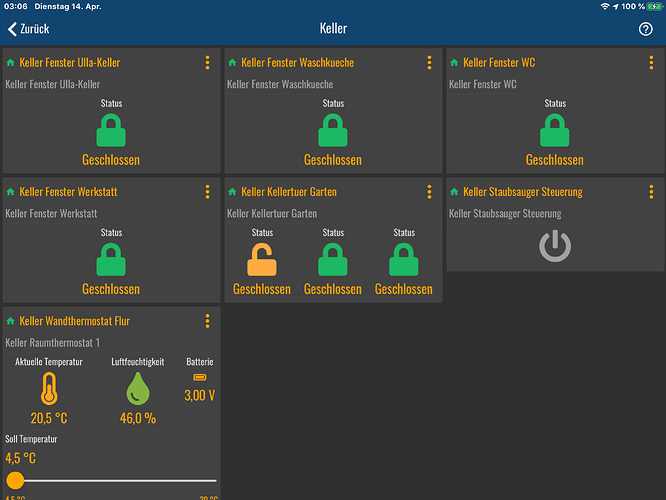The image size is (666, 500).
Task: Click the Keller Fenster Ulla-Keller green lock icon
Action: 111,131
